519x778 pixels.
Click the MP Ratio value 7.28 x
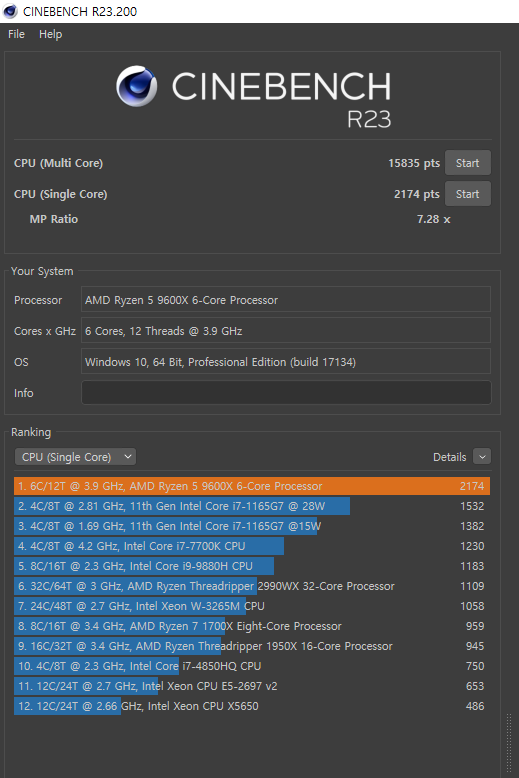point(433,219)
